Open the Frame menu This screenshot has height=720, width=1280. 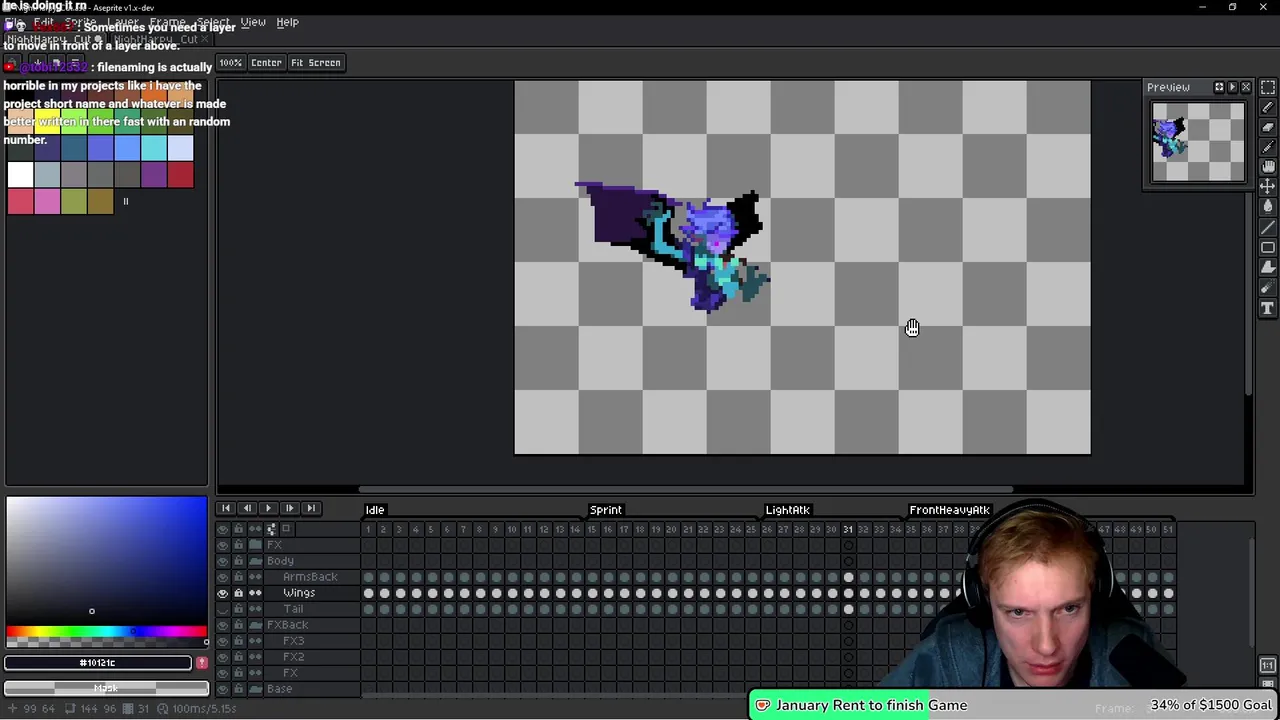tap(167, 22)
